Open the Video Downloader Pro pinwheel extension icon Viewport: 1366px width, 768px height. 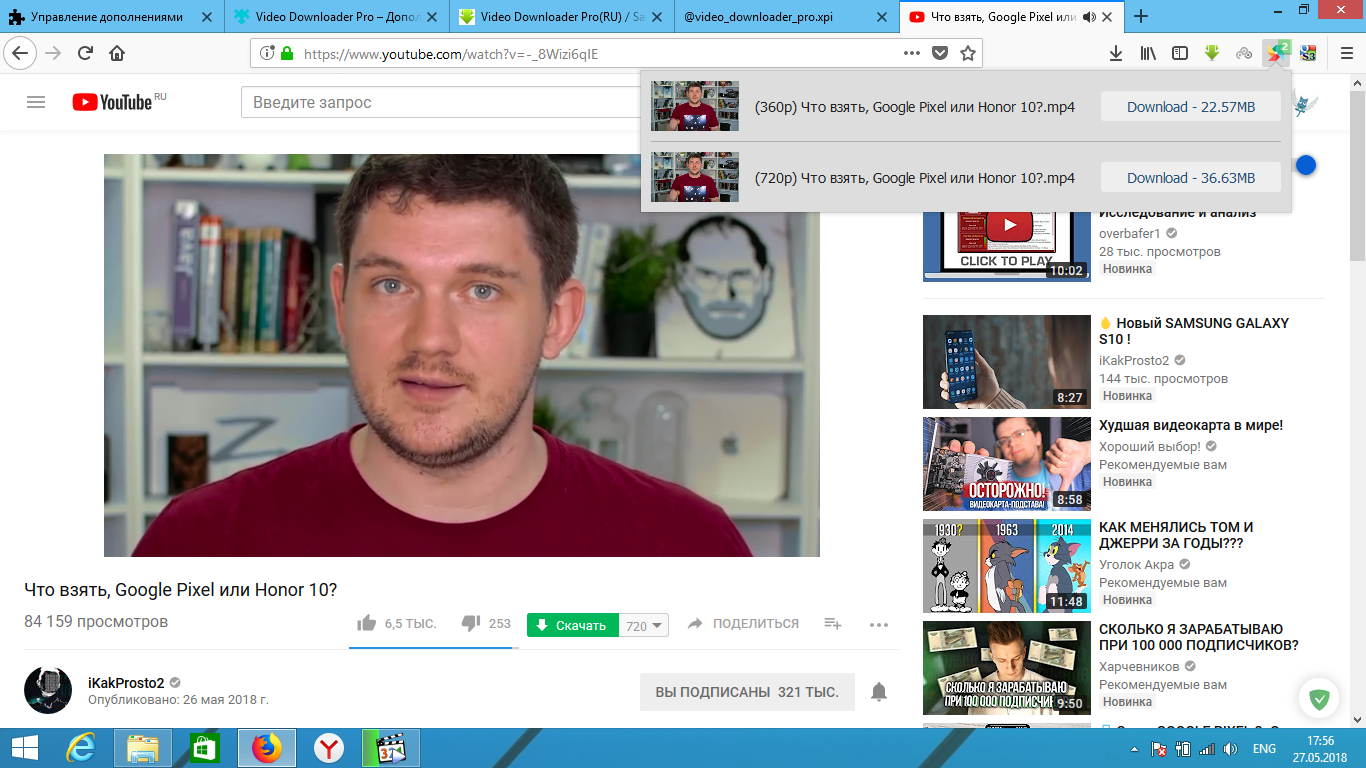1276,53
